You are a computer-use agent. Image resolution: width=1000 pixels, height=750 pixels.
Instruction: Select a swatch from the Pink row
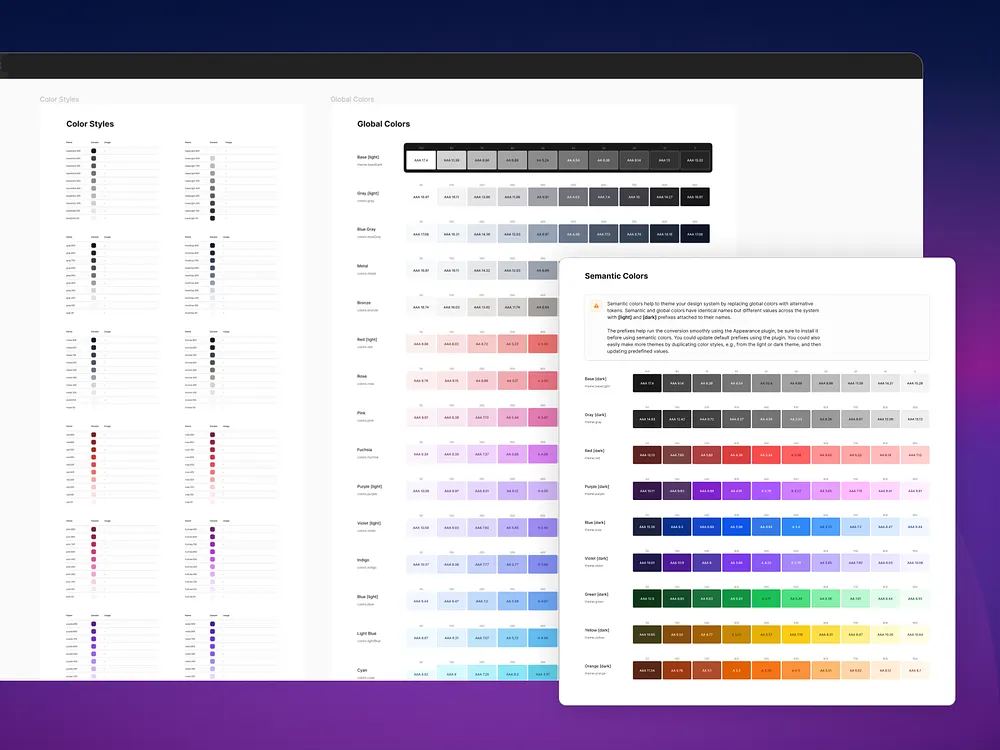tap(490, 416)
